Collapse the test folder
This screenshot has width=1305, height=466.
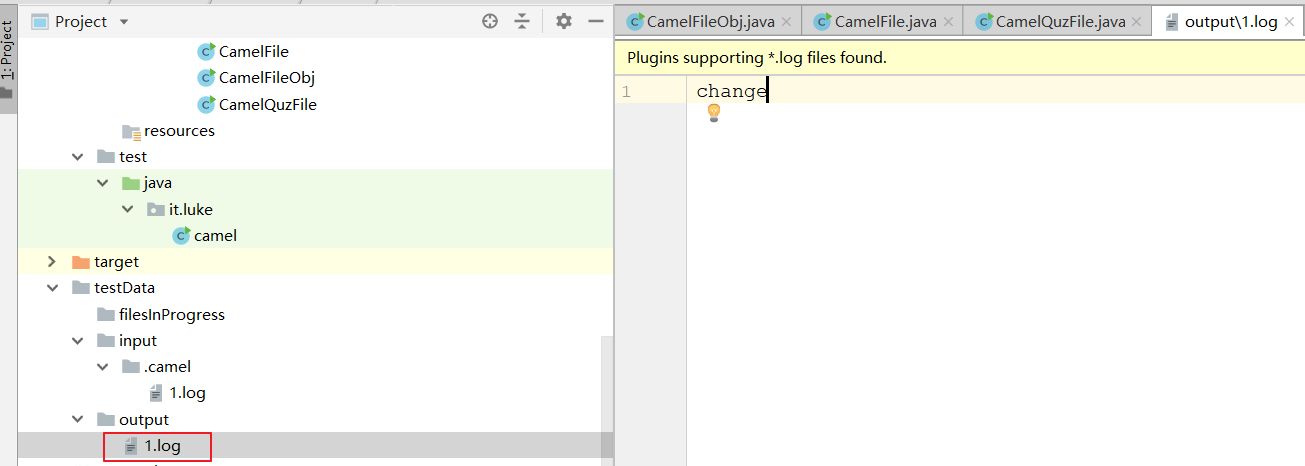point(77,157)
